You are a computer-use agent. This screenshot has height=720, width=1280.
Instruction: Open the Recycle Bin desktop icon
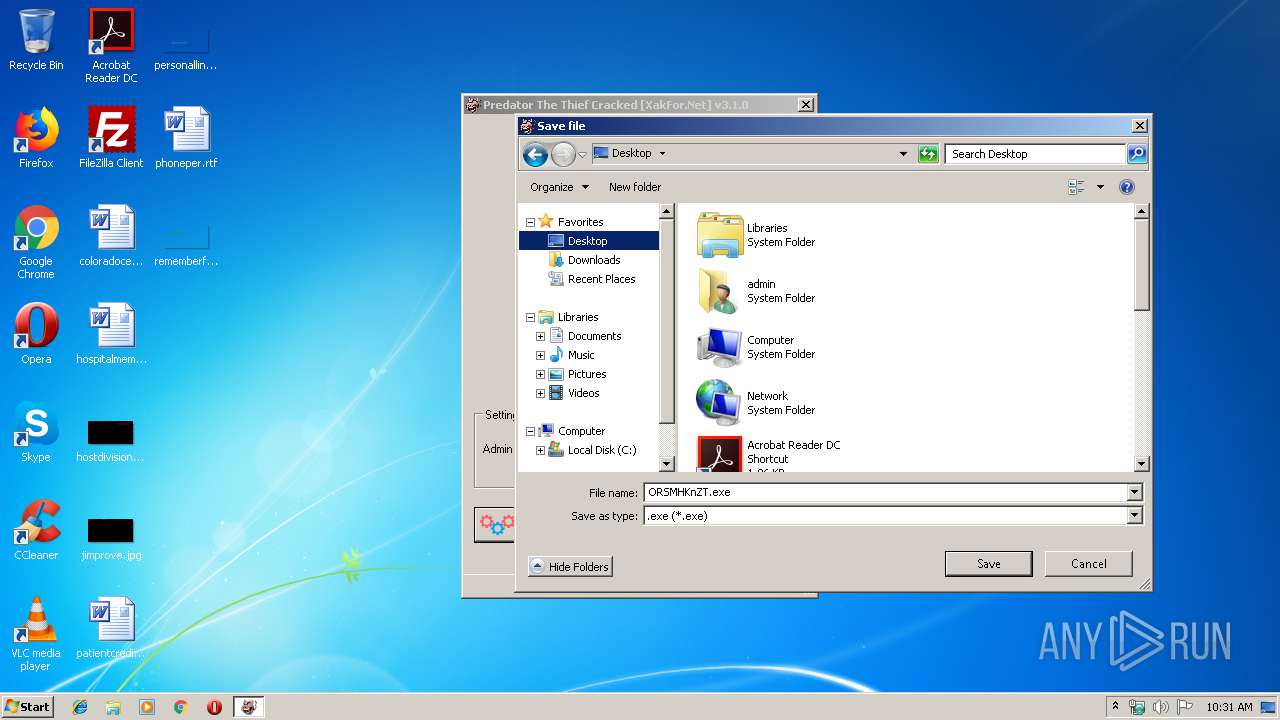tap(36, 40)
